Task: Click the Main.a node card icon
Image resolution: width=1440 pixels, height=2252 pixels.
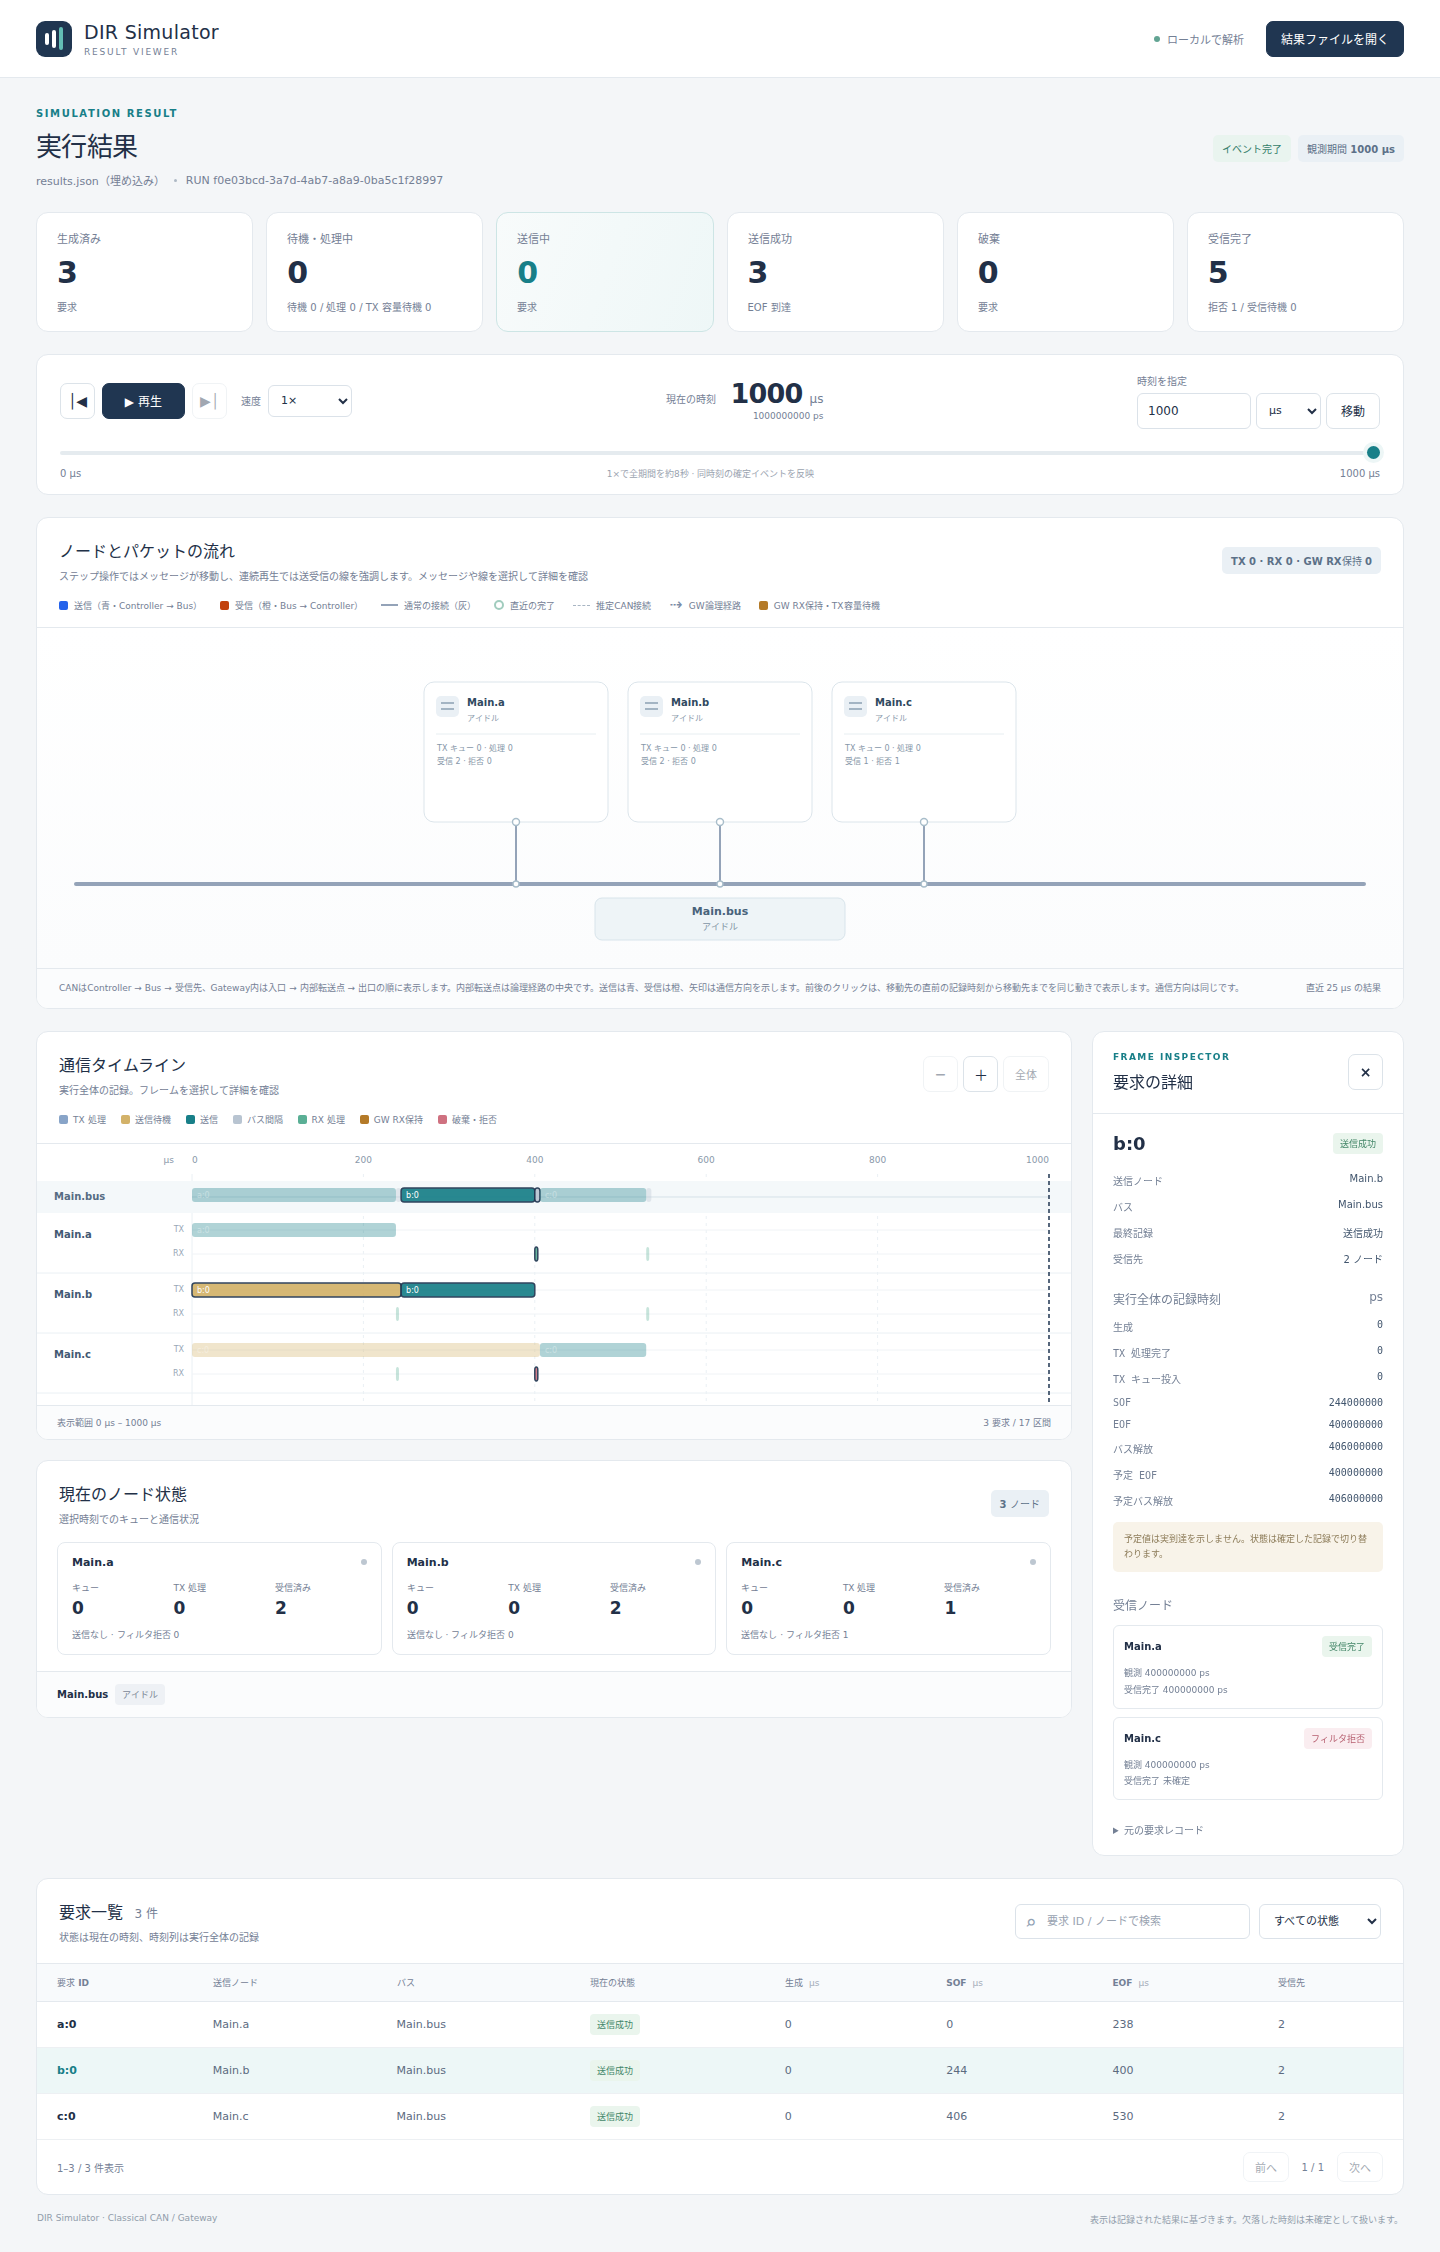Action: [448, 706]
